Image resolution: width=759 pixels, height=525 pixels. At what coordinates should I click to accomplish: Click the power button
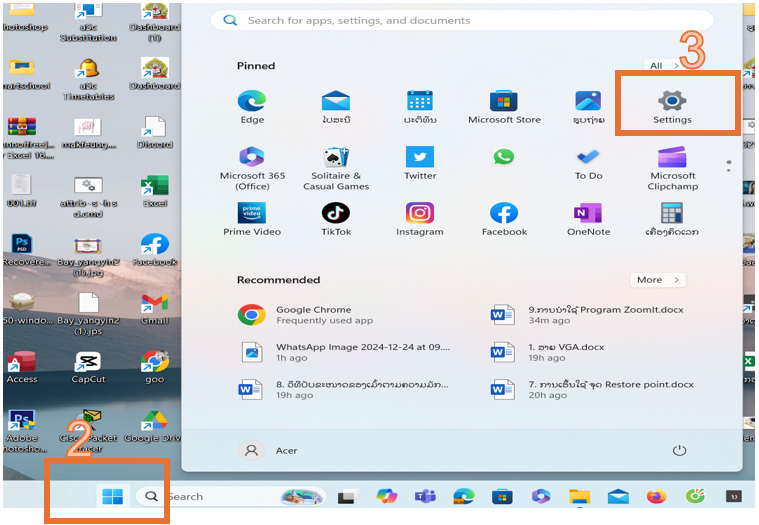680,451
